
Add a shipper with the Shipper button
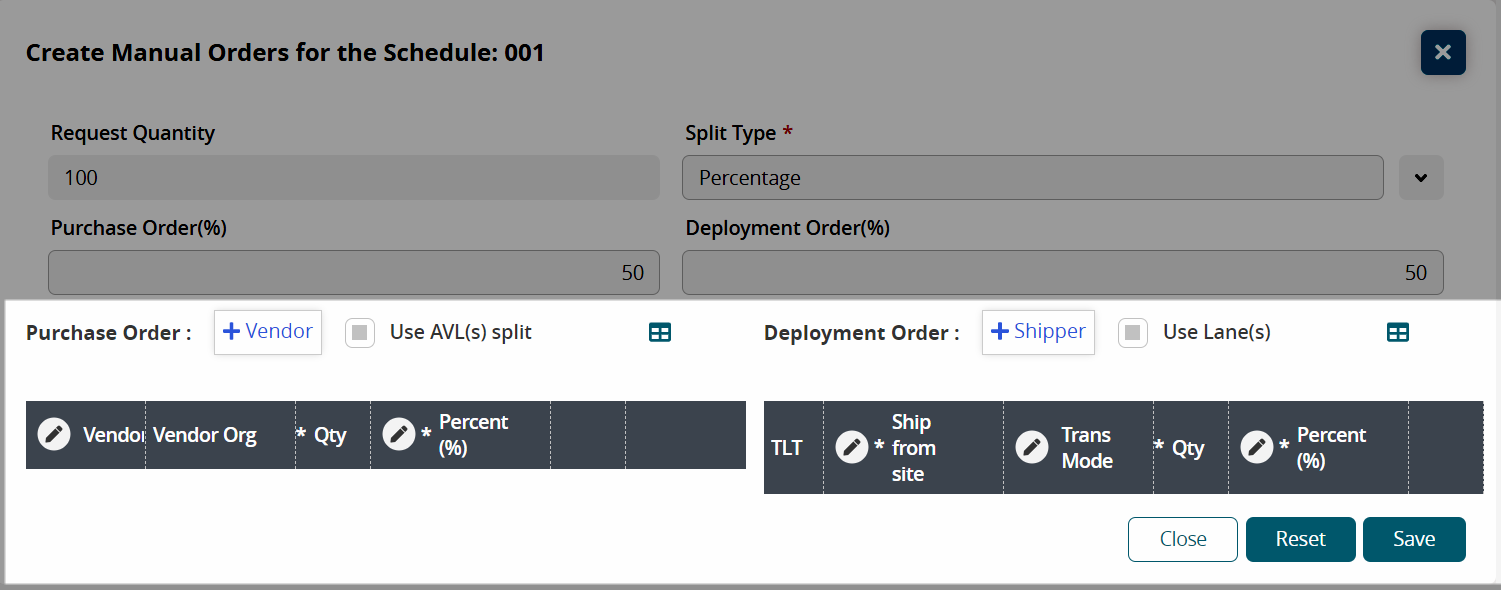[1038, 332]
